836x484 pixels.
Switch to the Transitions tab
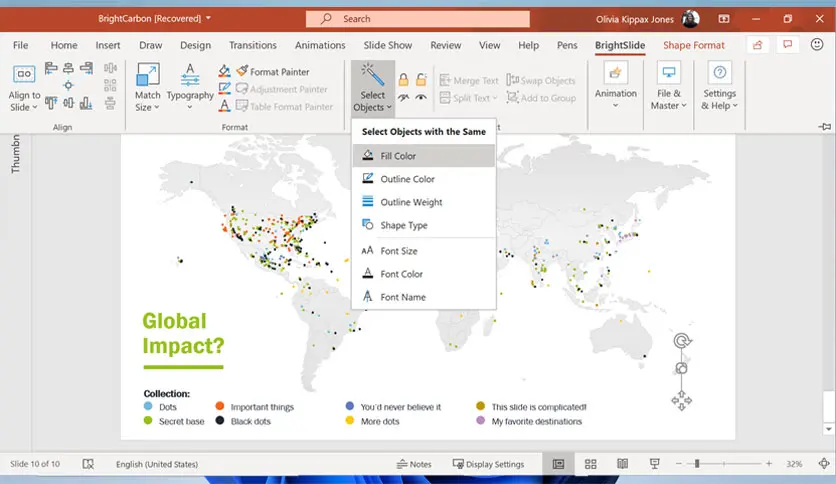253,45
